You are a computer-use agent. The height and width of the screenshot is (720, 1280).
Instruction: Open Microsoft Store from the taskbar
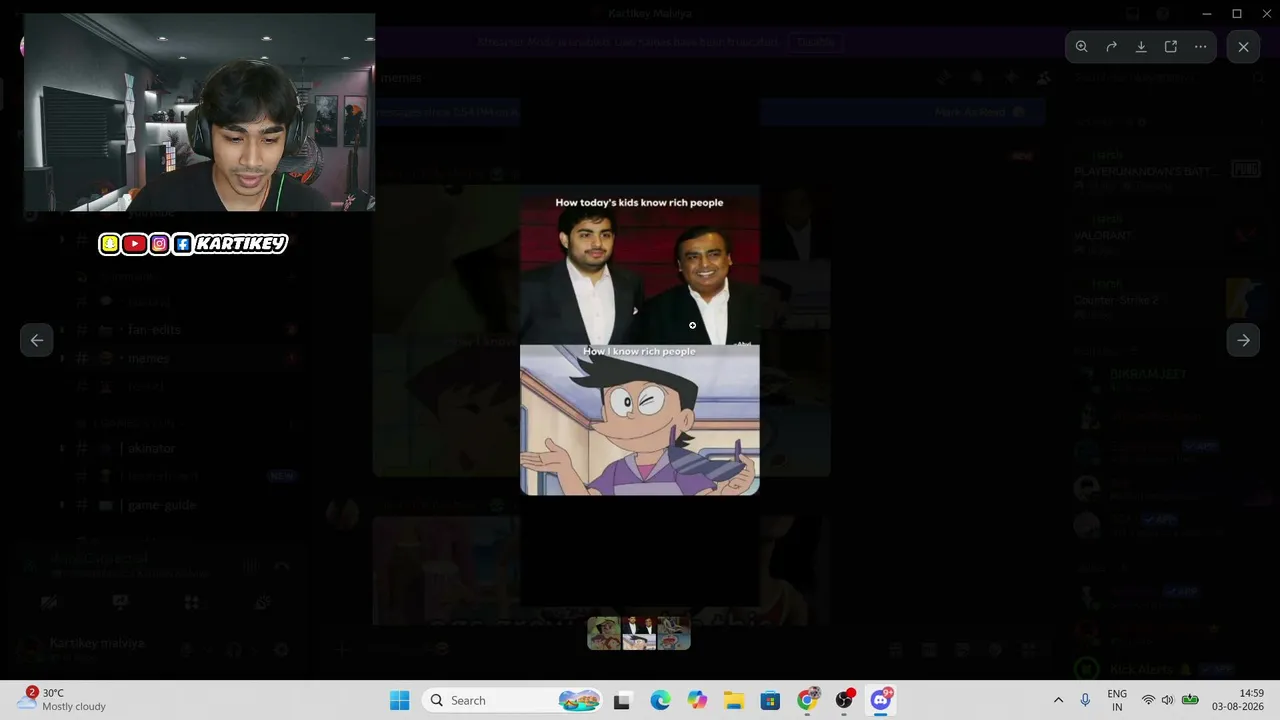770,700
